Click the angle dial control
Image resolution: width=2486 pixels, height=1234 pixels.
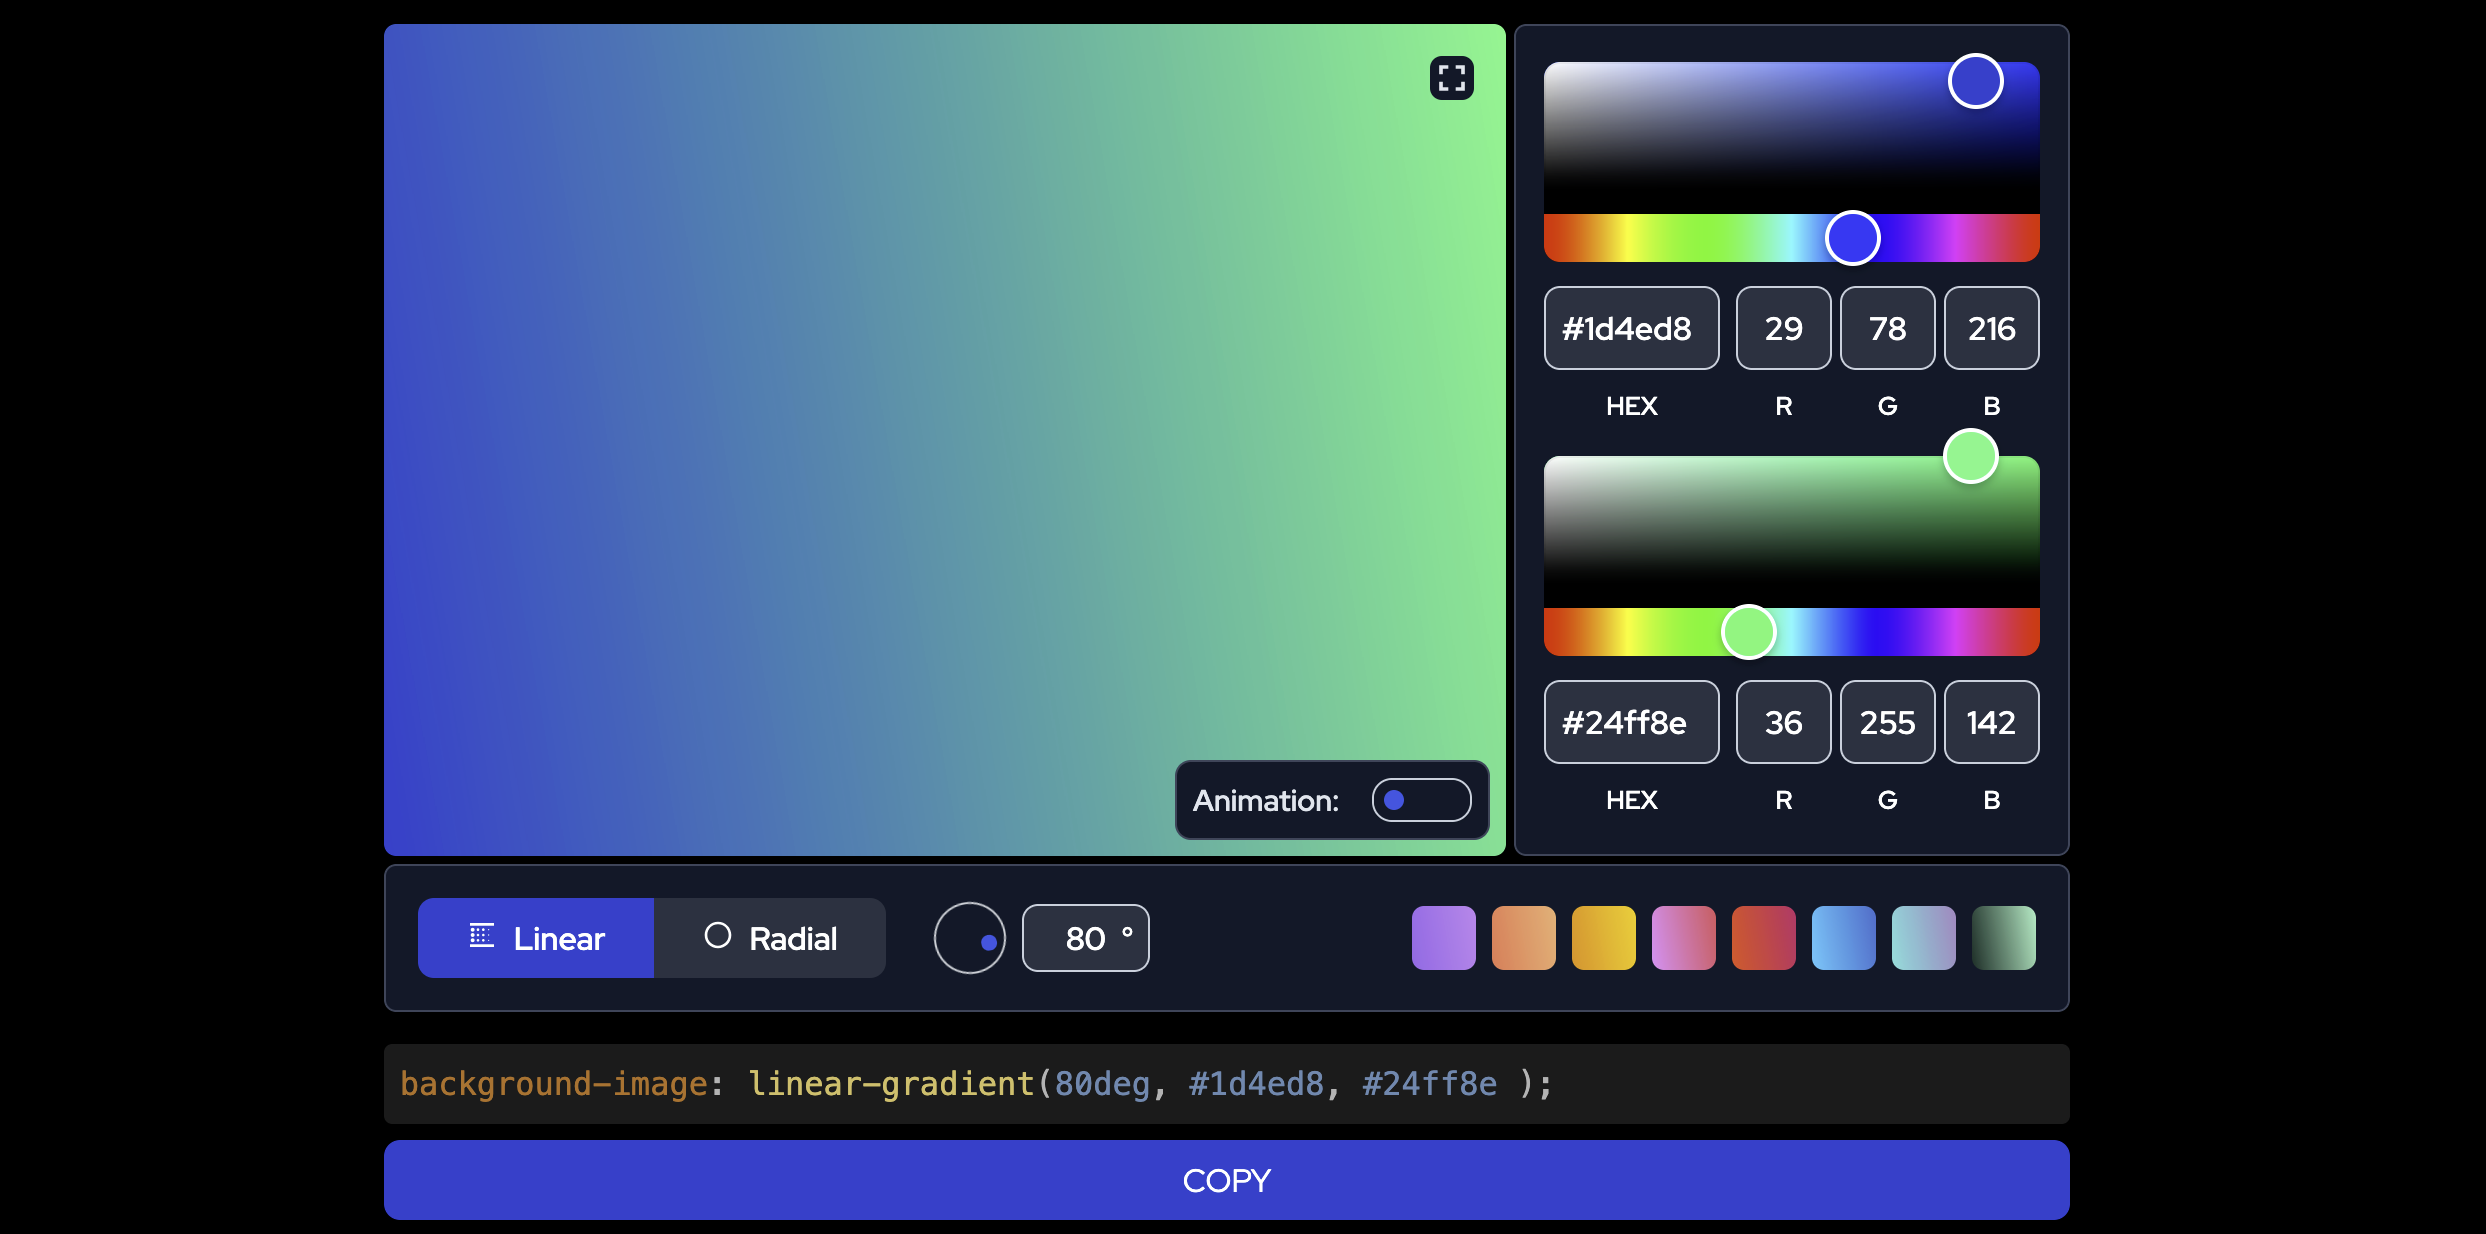click(x=968, y=937)
